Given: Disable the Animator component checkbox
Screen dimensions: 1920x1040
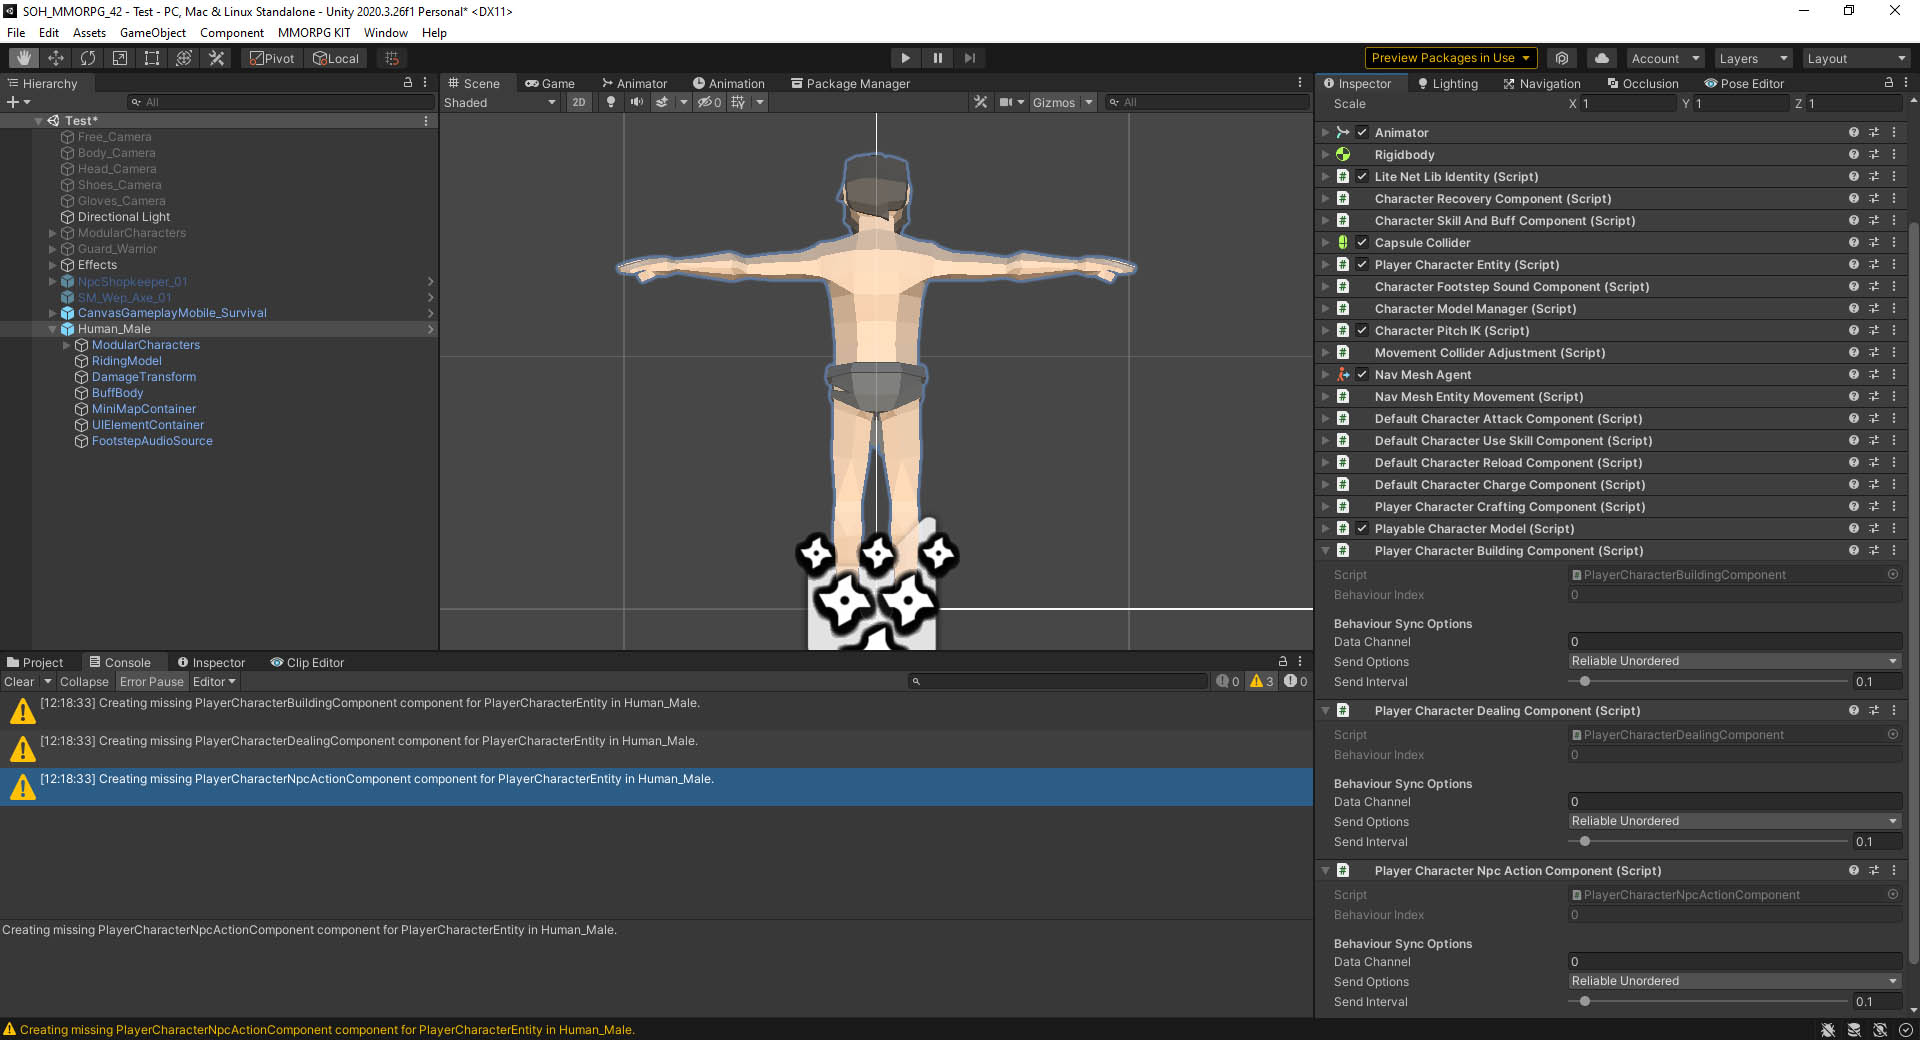Looking at the screenshot, I should click(x=1361, y=132).
